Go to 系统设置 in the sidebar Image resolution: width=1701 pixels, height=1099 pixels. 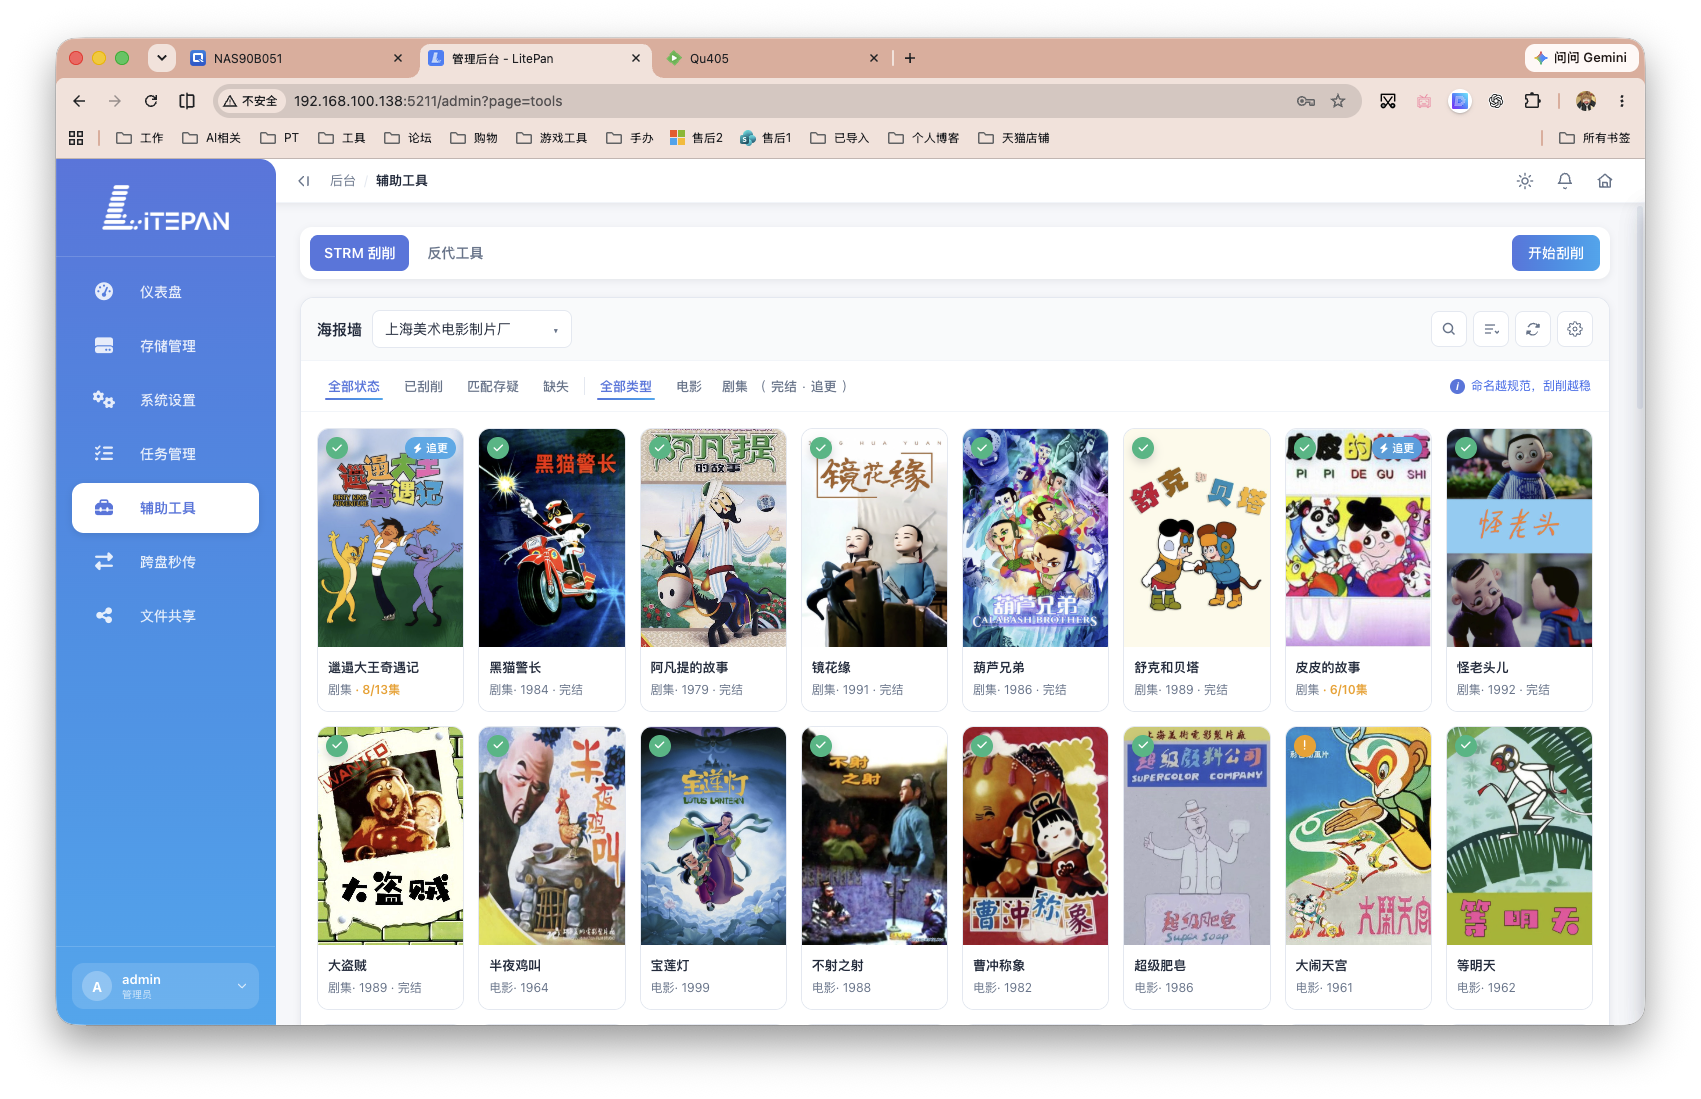tap(165, 400)
